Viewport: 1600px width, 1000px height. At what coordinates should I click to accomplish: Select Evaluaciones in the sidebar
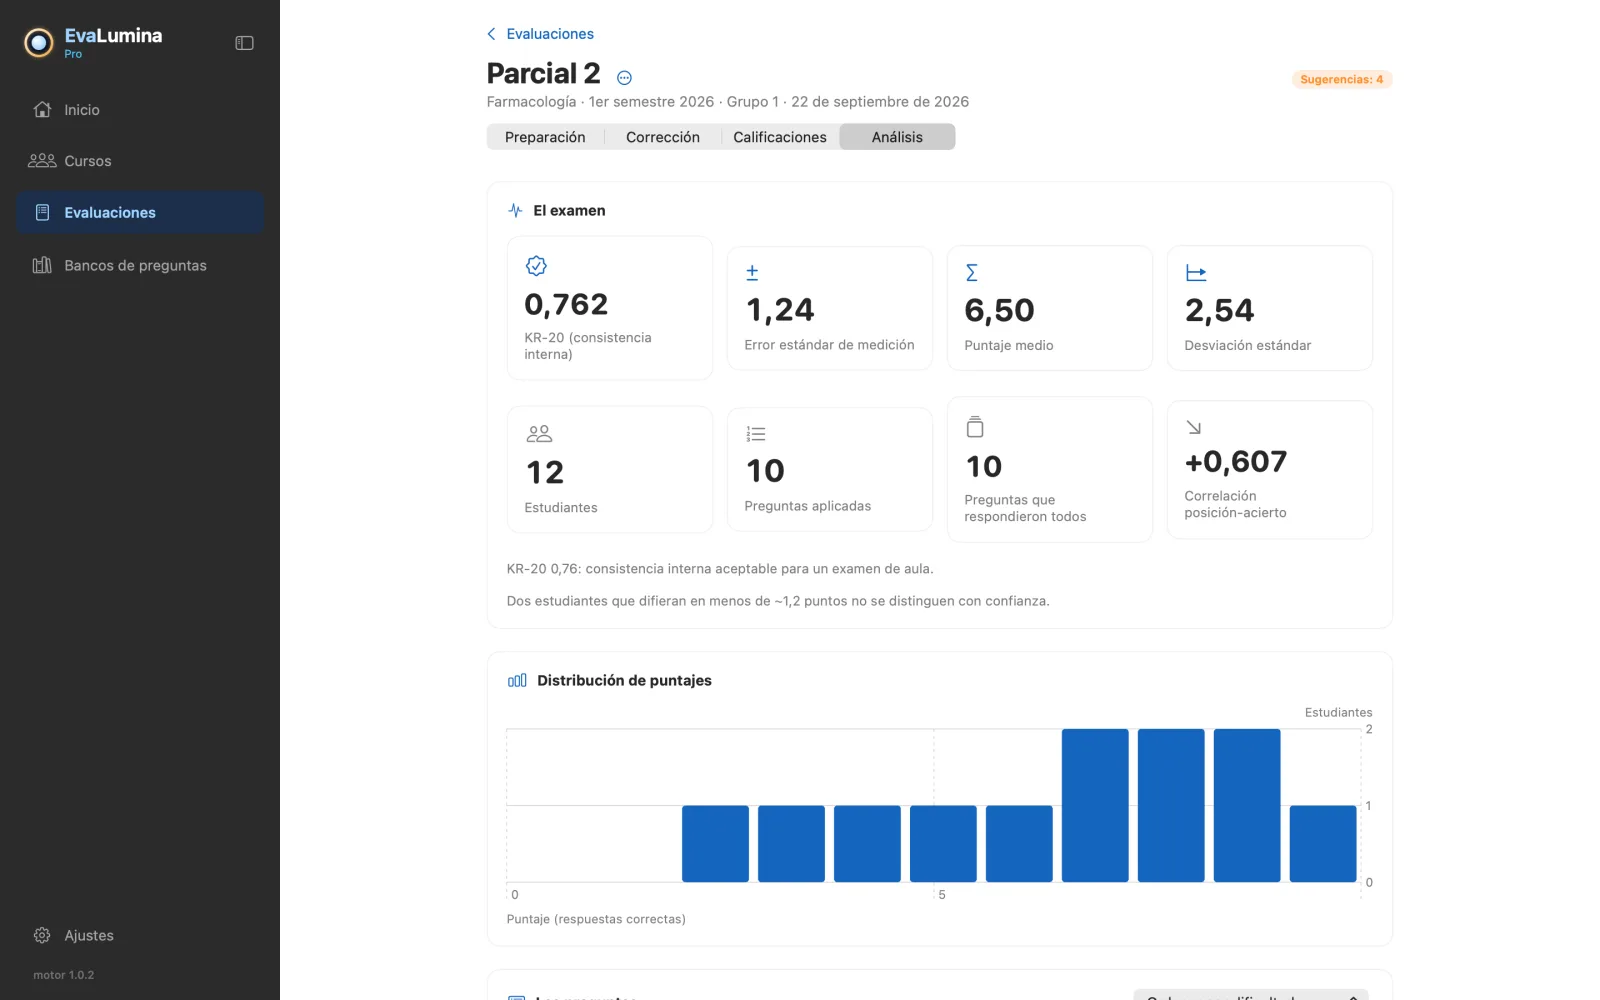click(x=140, y=213)
